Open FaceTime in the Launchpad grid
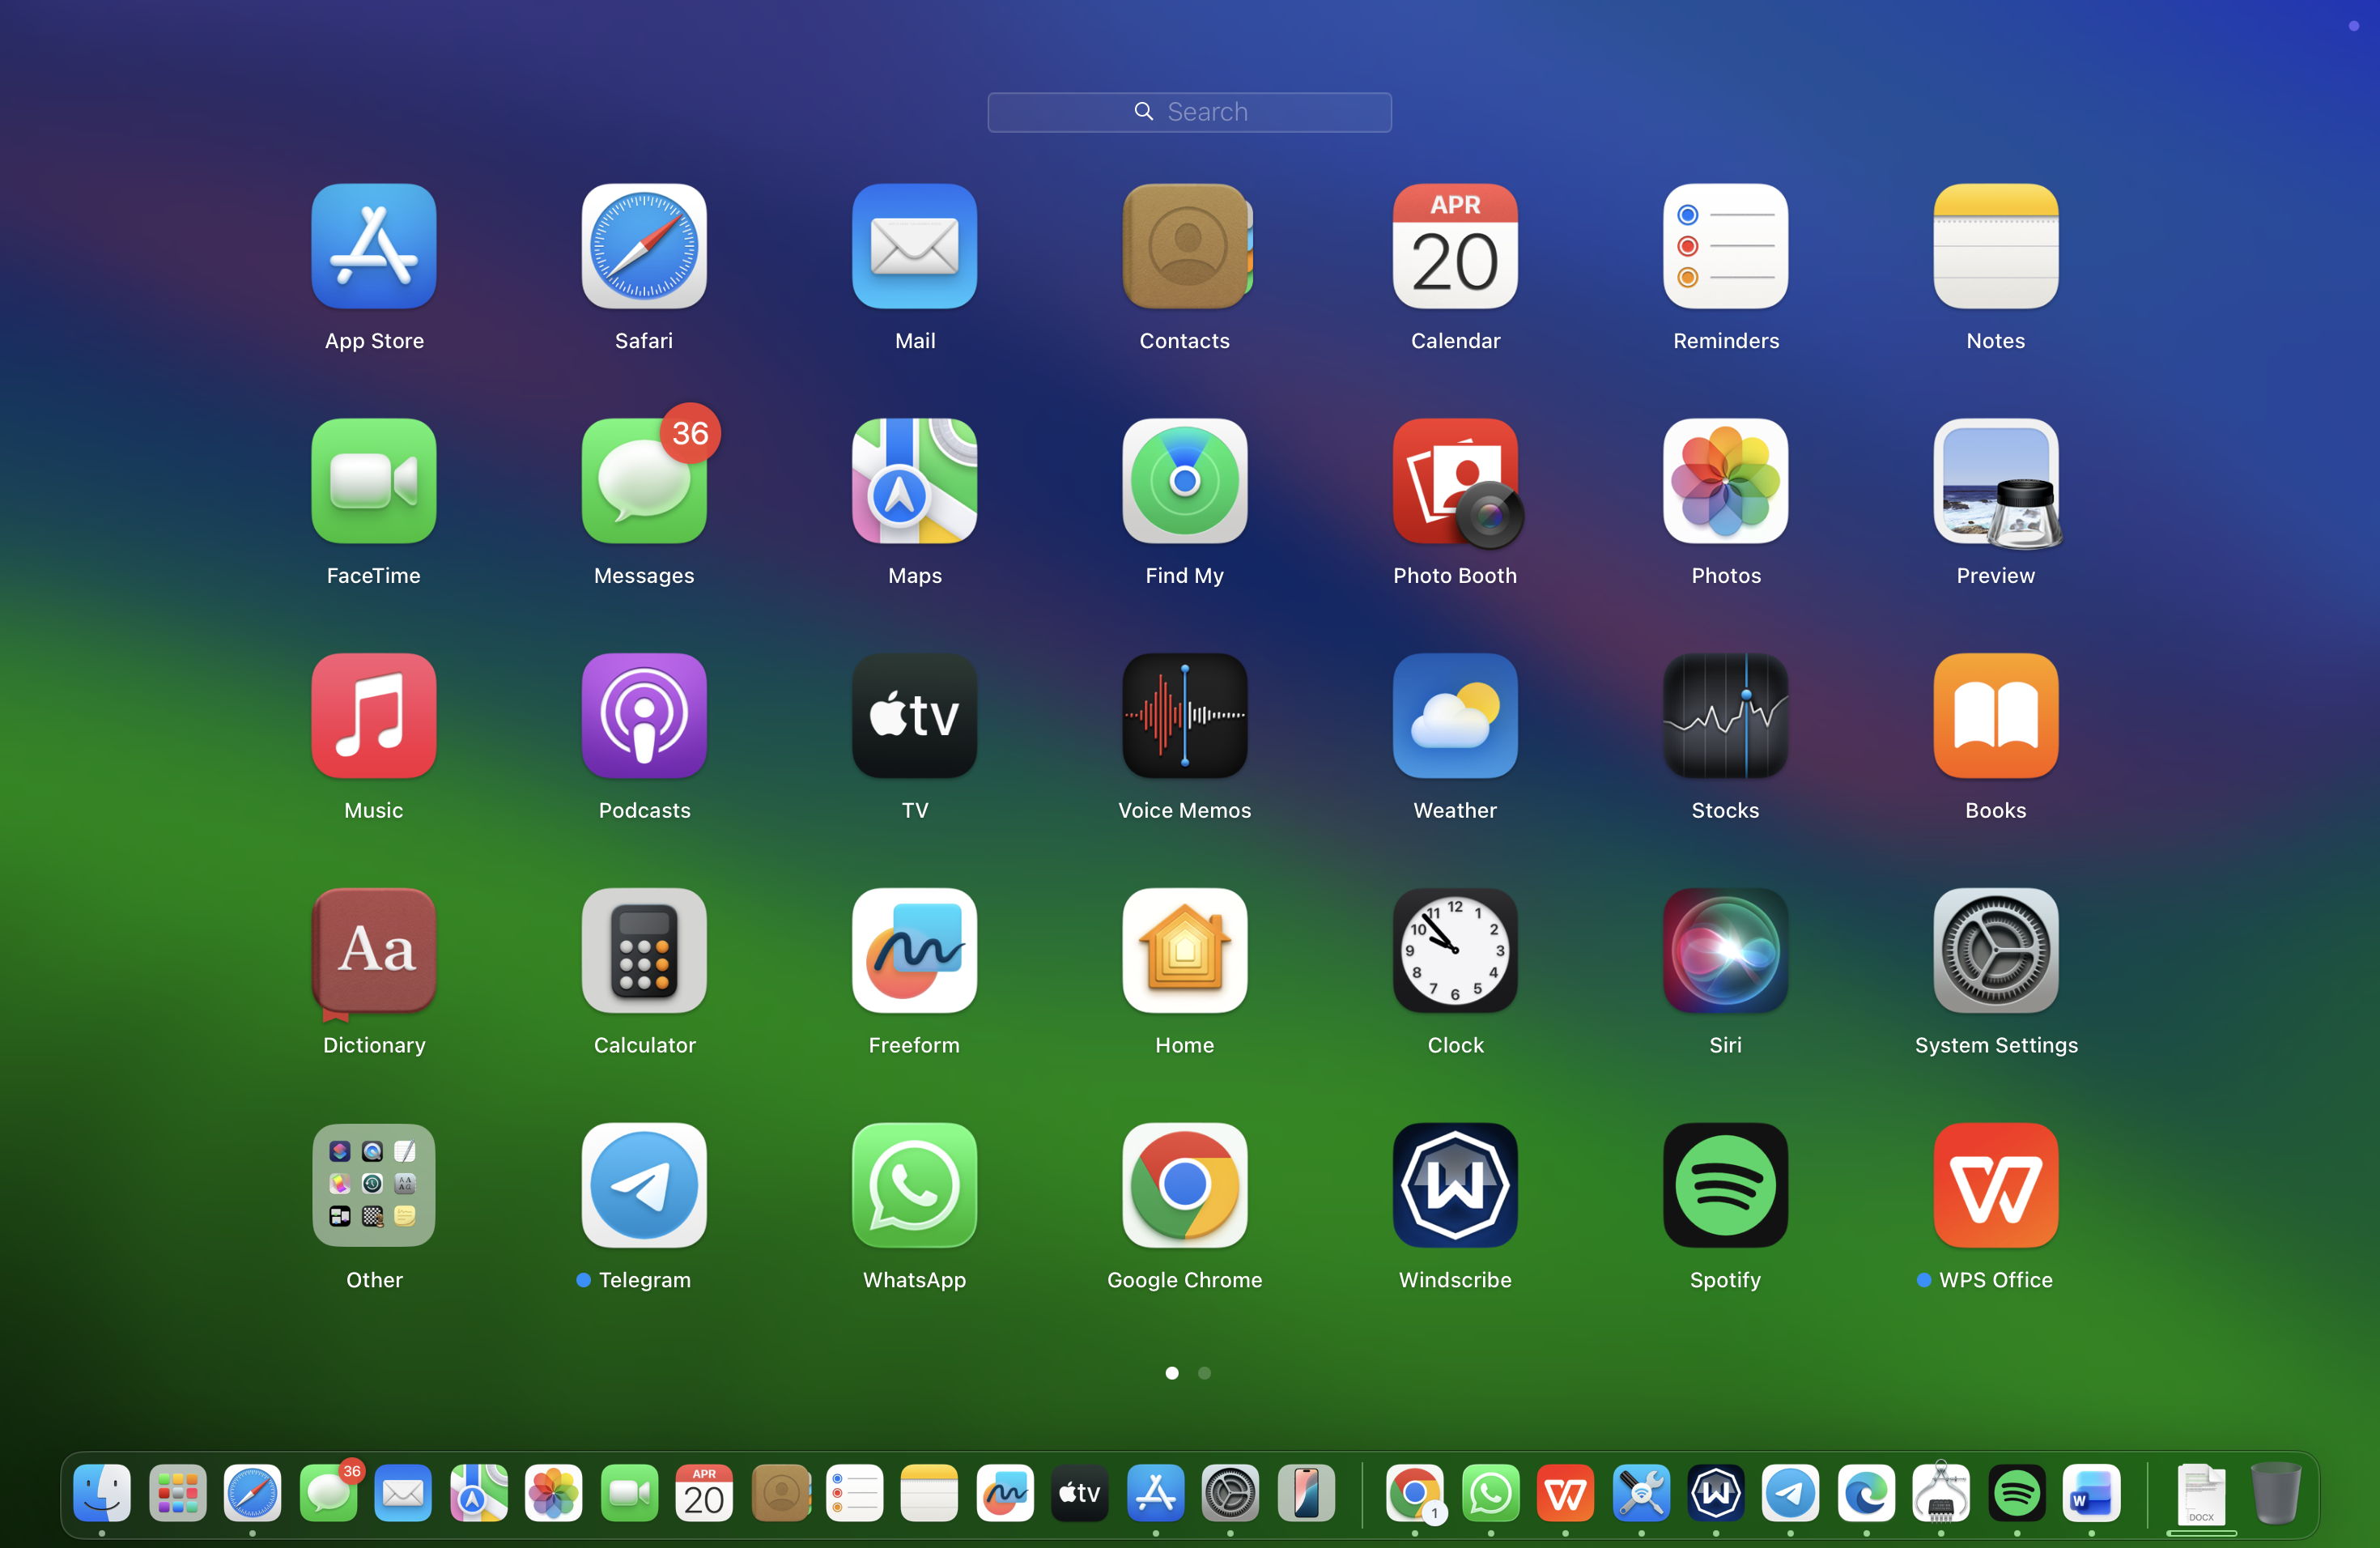Screen dimensions: 2380x1548 point(374,481)
